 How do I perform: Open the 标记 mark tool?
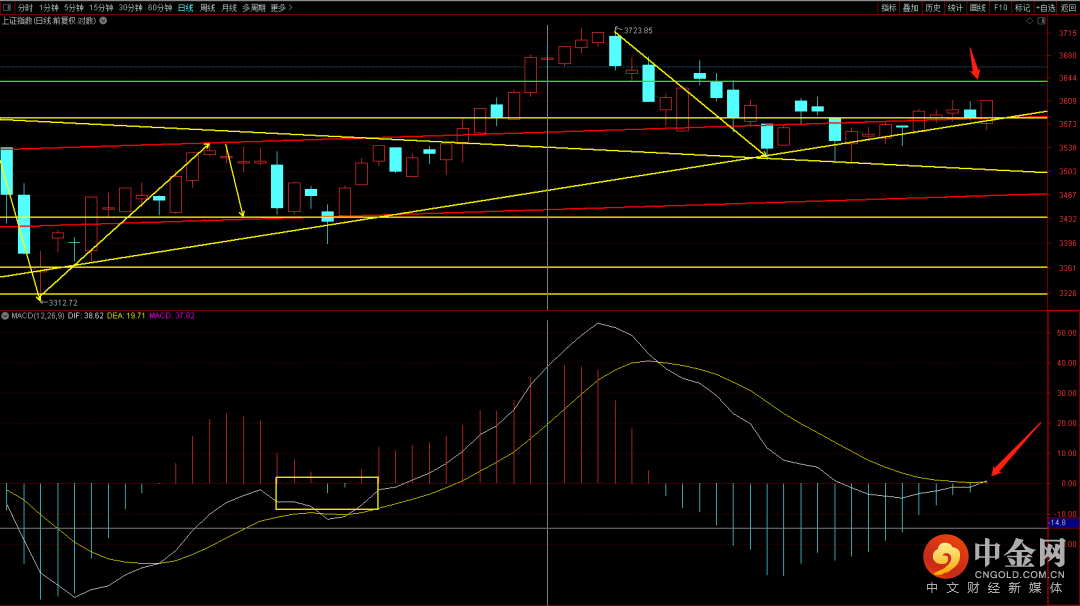click(1022, 7)
